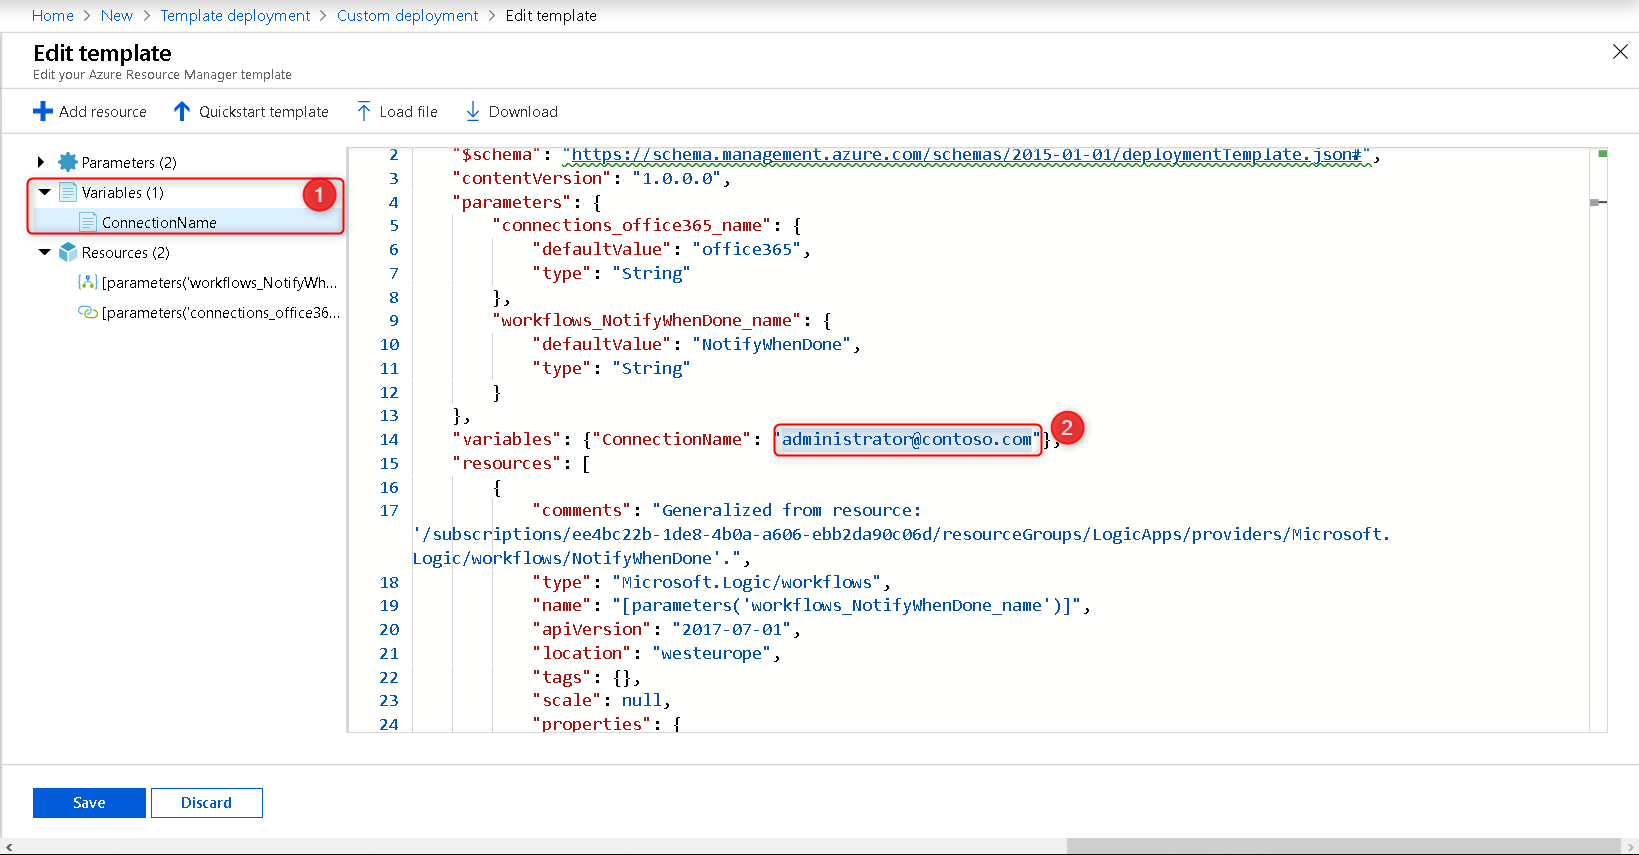1639x855 pixels.
Task: Click the Download arrow icon
Action: pos(473,112)
